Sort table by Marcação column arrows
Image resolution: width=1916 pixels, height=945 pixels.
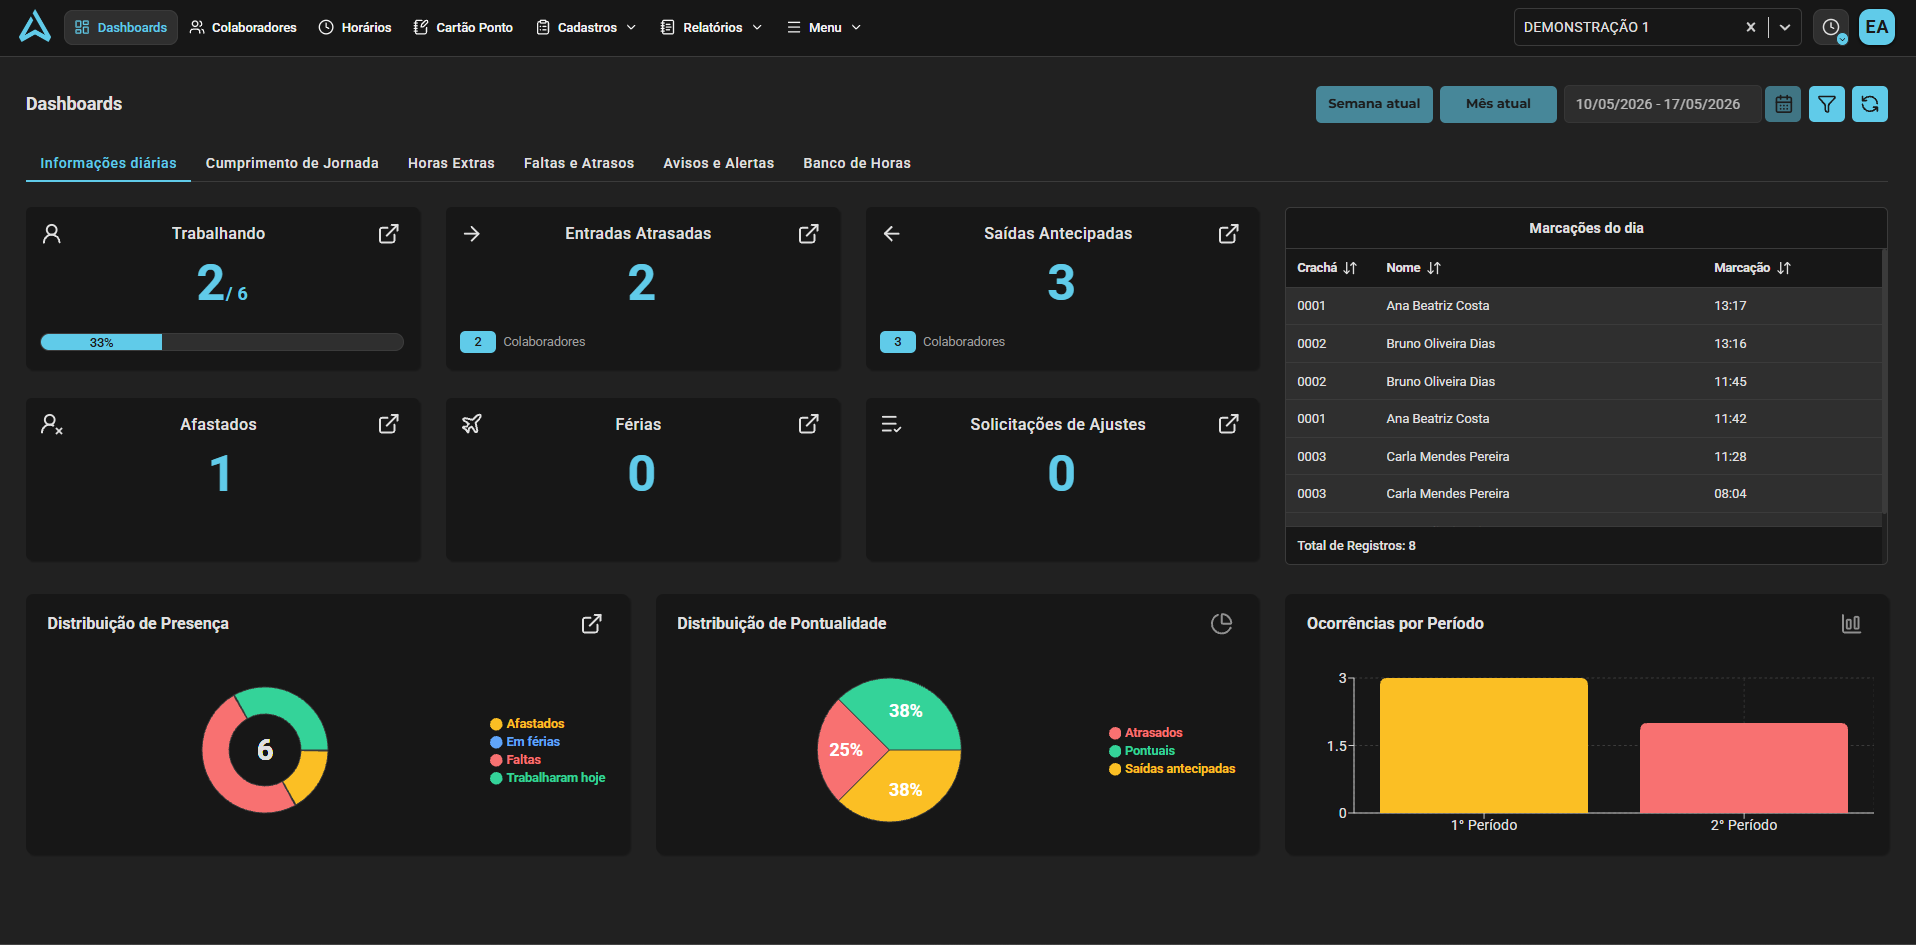(1784, 268)
